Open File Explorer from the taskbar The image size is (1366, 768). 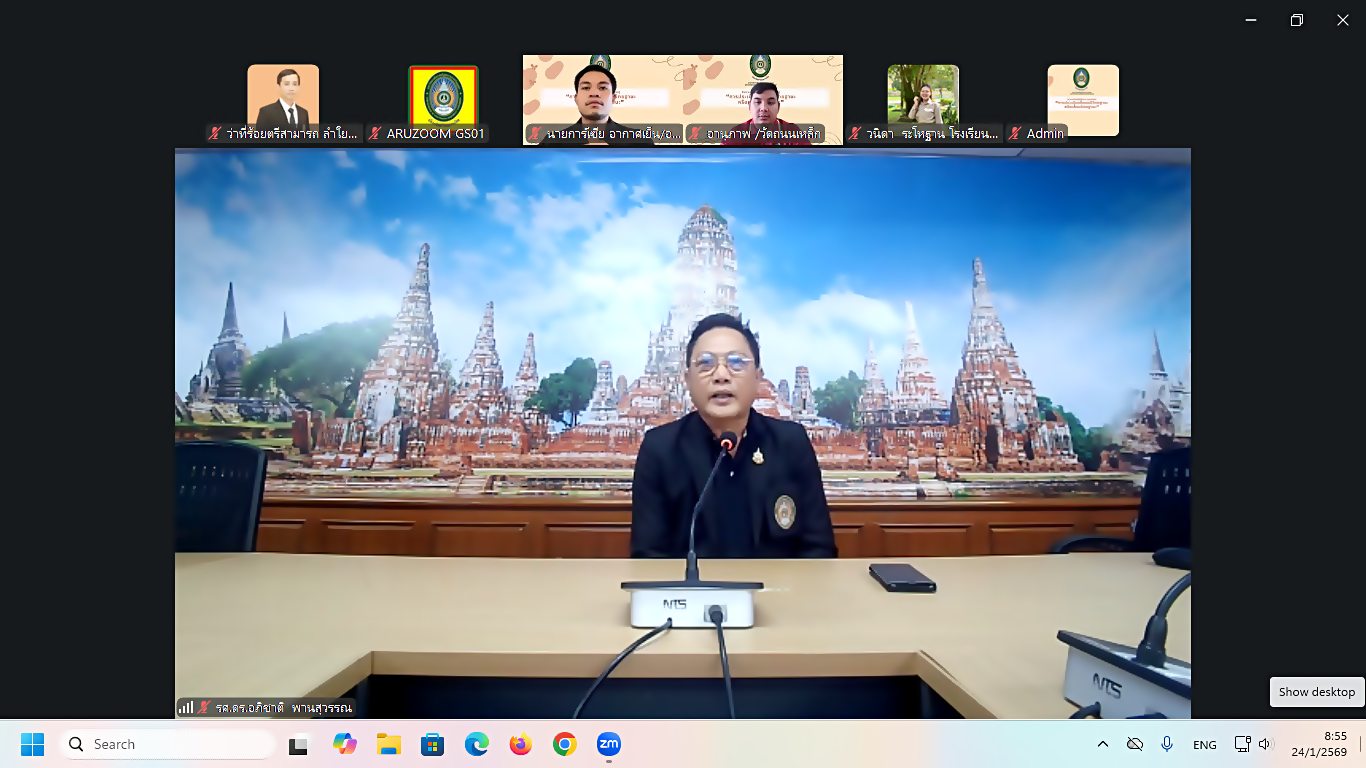pyautogui.click(x=388, y=744)
